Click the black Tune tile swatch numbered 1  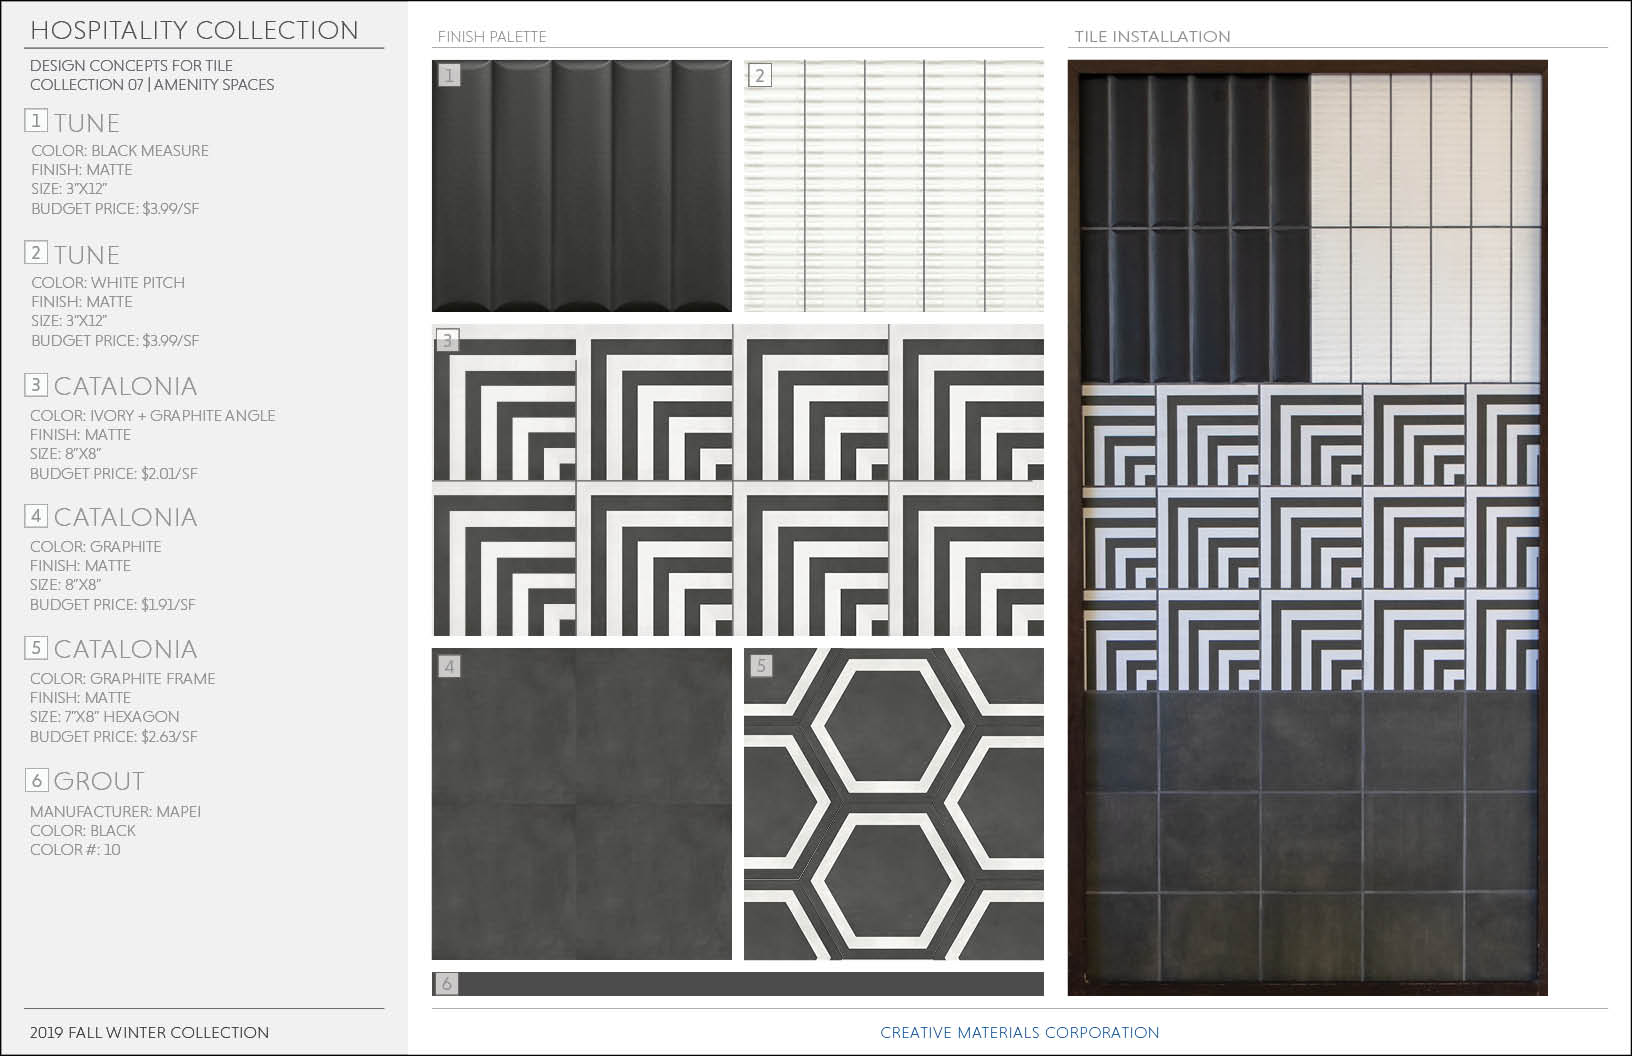[581, 186]
